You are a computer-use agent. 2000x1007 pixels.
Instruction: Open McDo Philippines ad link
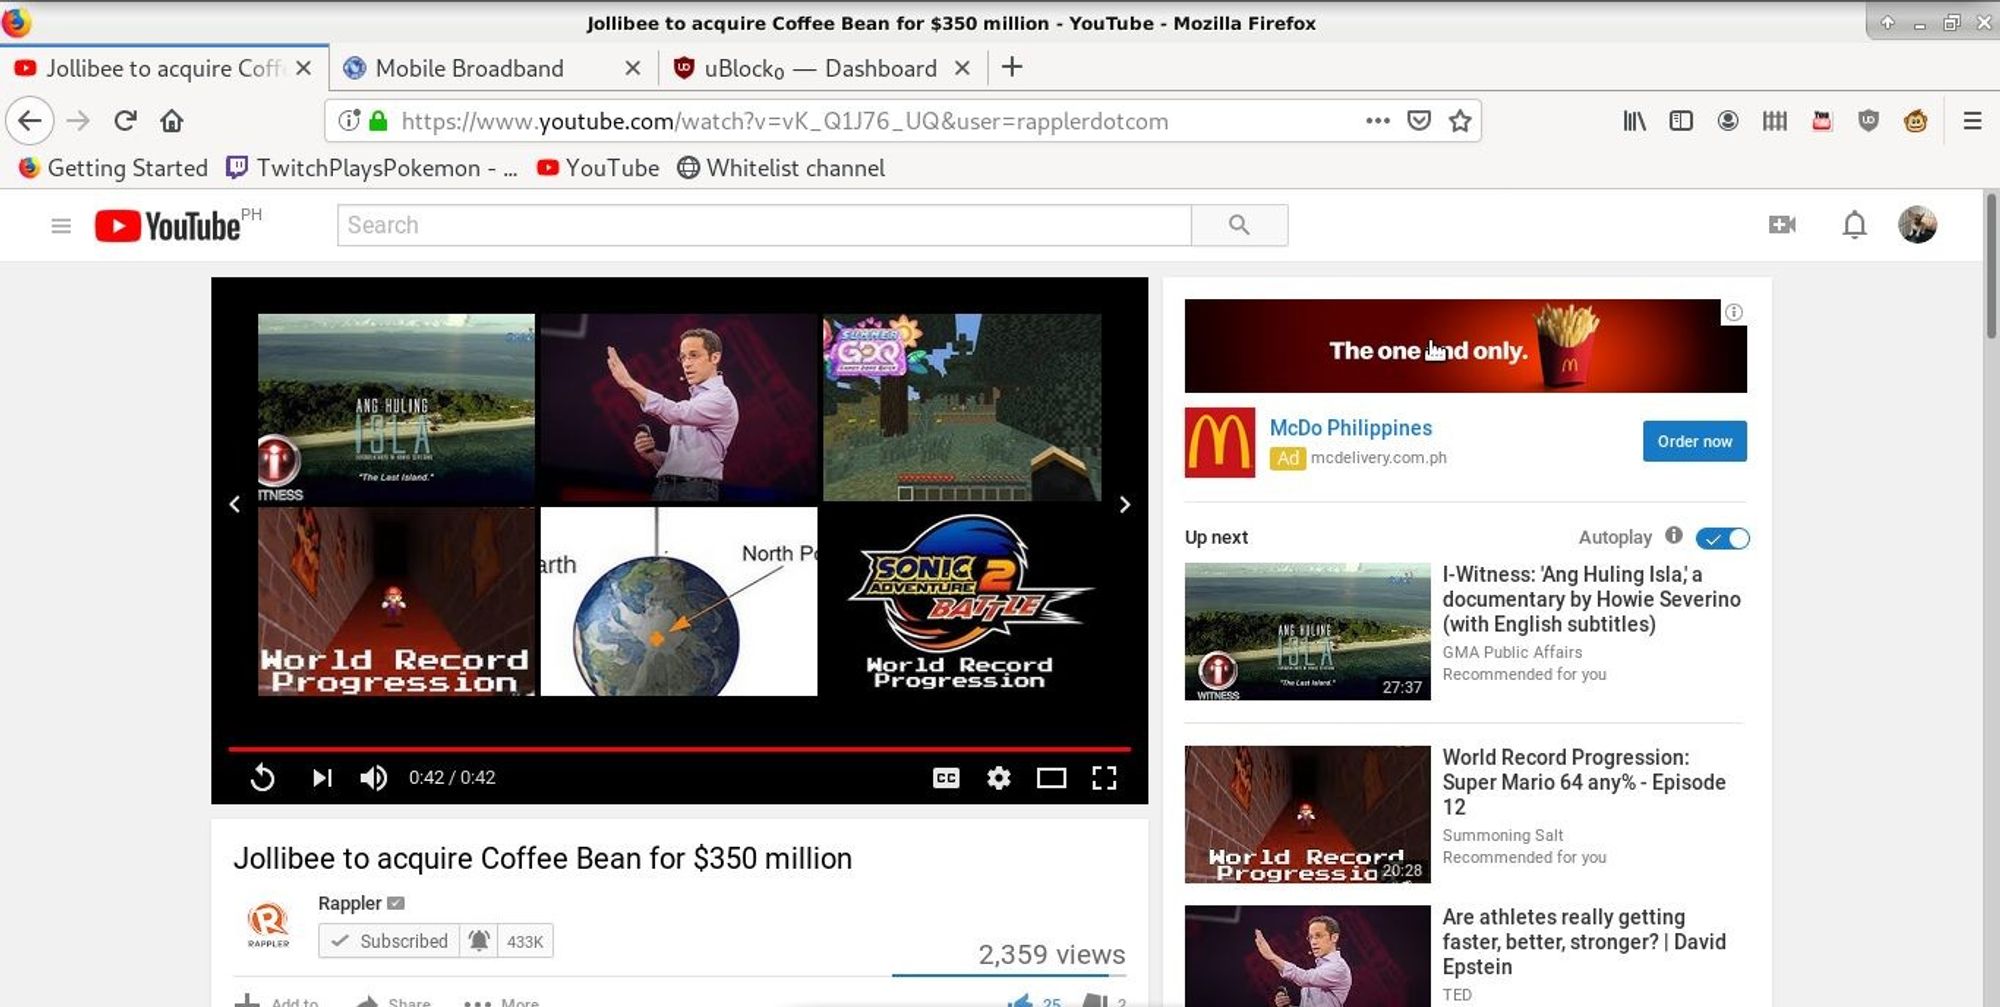(1350, 428)
